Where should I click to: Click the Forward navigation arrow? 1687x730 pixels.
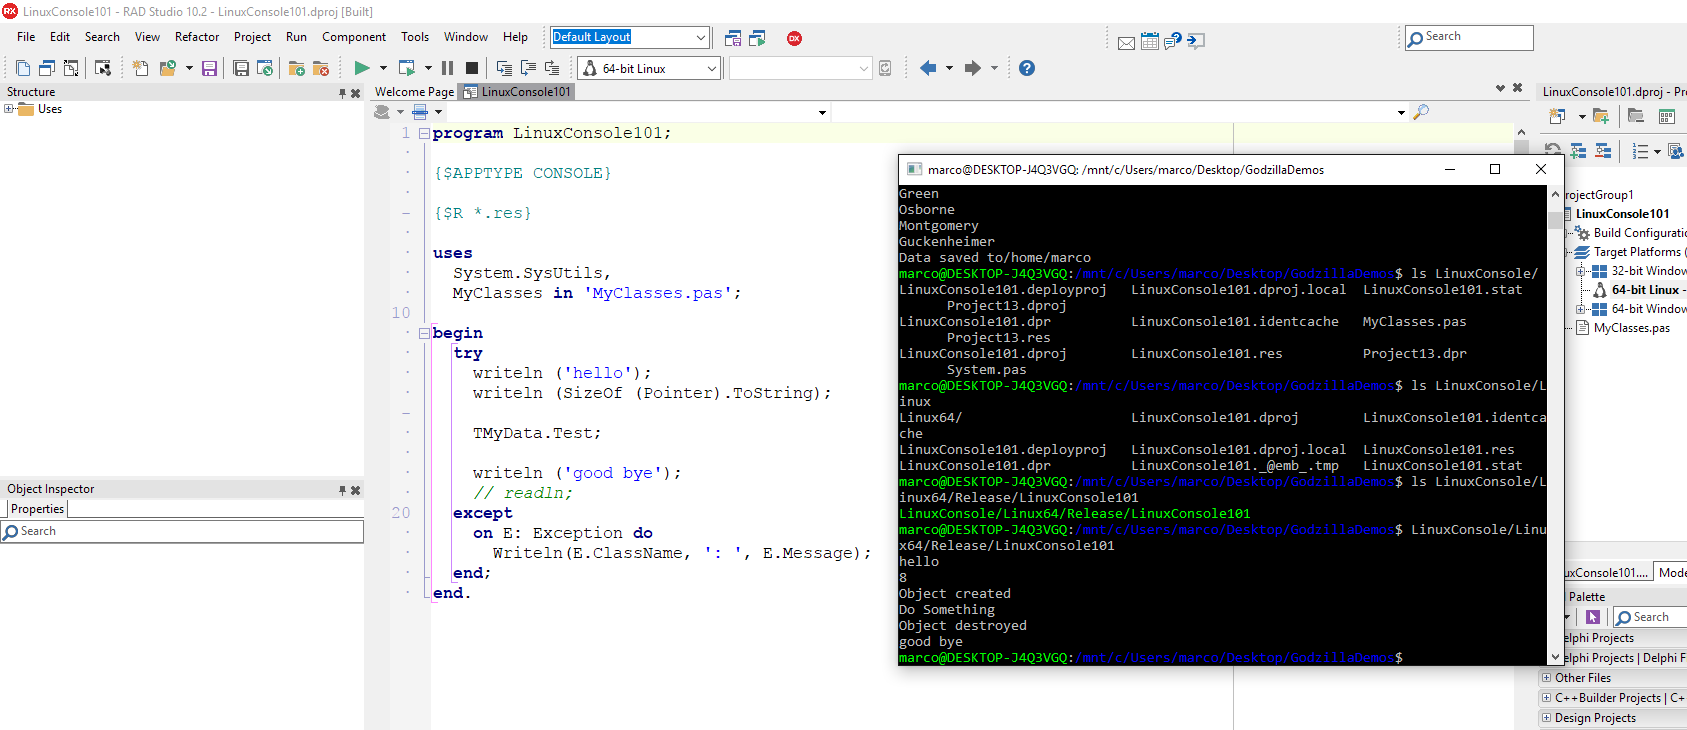[972, 68]
